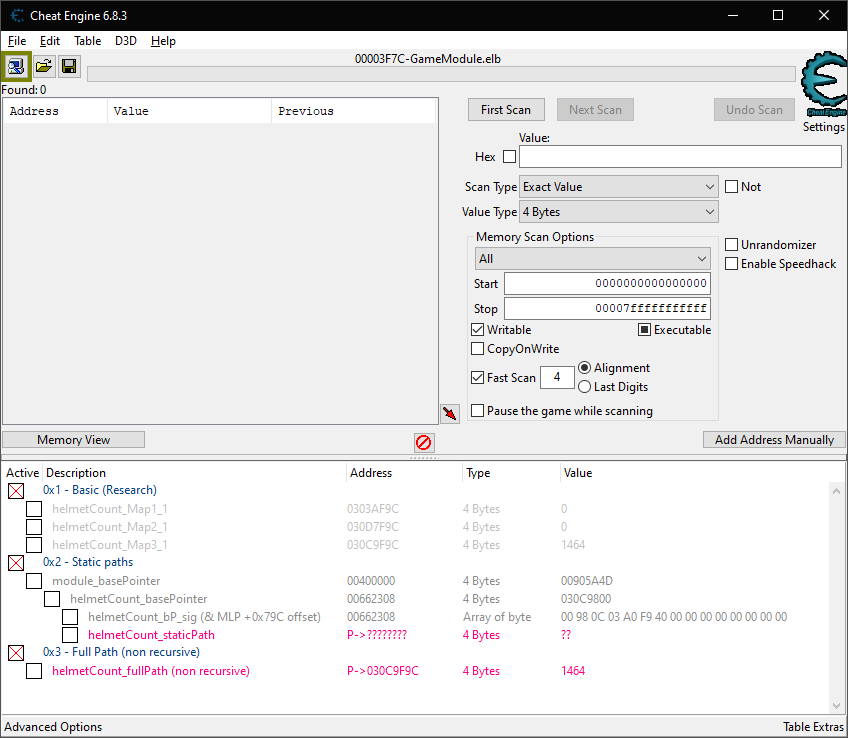
Task: Activate helmetCount_Map3_1 checkbox
Action: point(34,544)
